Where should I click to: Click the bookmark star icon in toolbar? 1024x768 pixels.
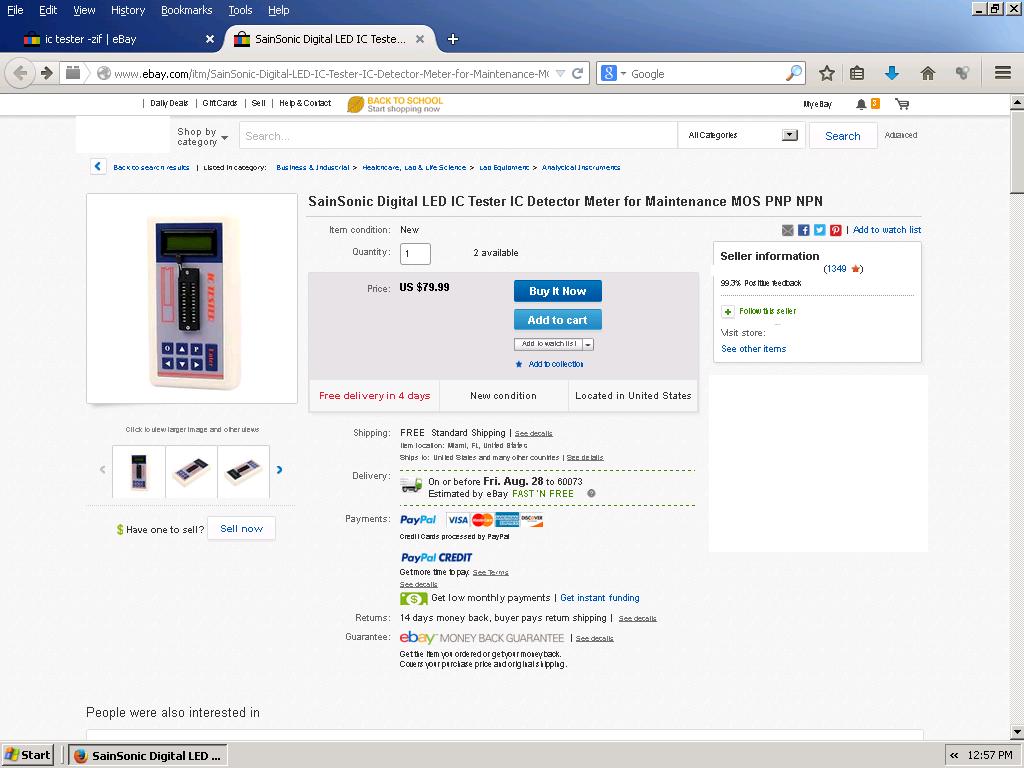coord(827,73)
